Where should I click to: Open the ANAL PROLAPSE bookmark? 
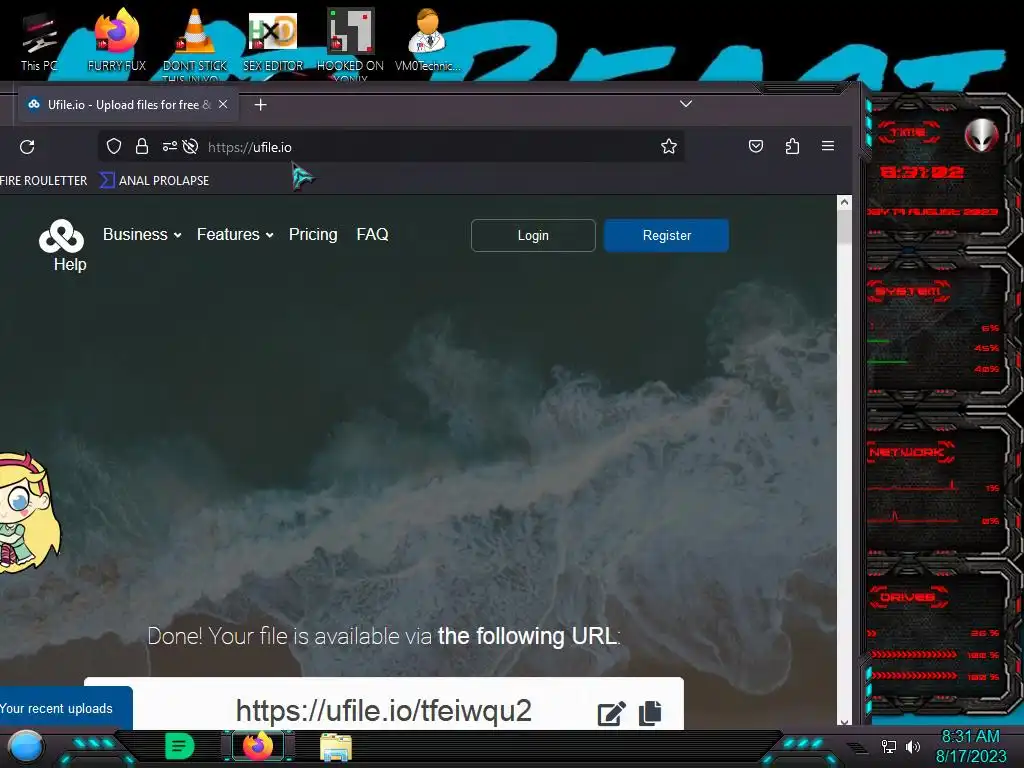[155, 181]
